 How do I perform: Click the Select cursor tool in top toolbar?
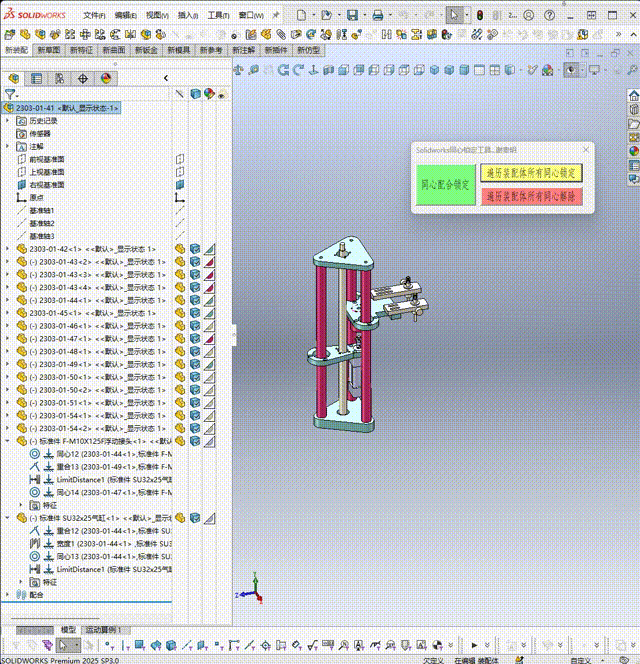(454, 16)
